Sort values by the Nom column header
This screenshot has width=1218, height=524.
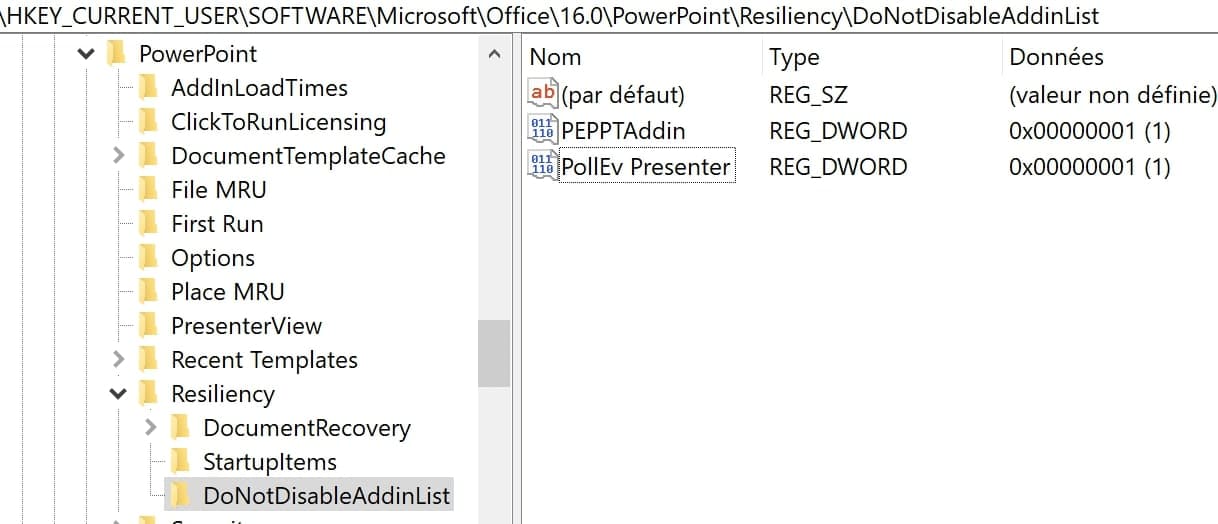coord(643,57)
